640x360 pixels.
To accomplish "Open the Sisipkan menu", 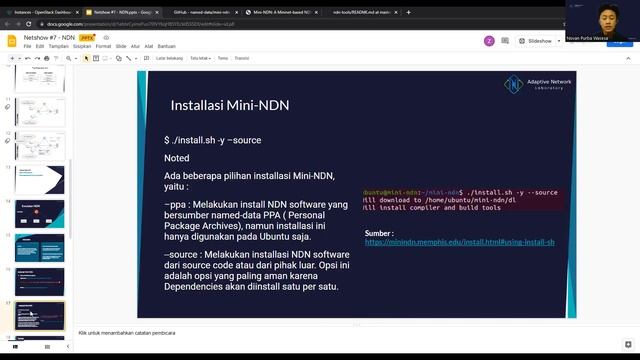I will point(82,47).
